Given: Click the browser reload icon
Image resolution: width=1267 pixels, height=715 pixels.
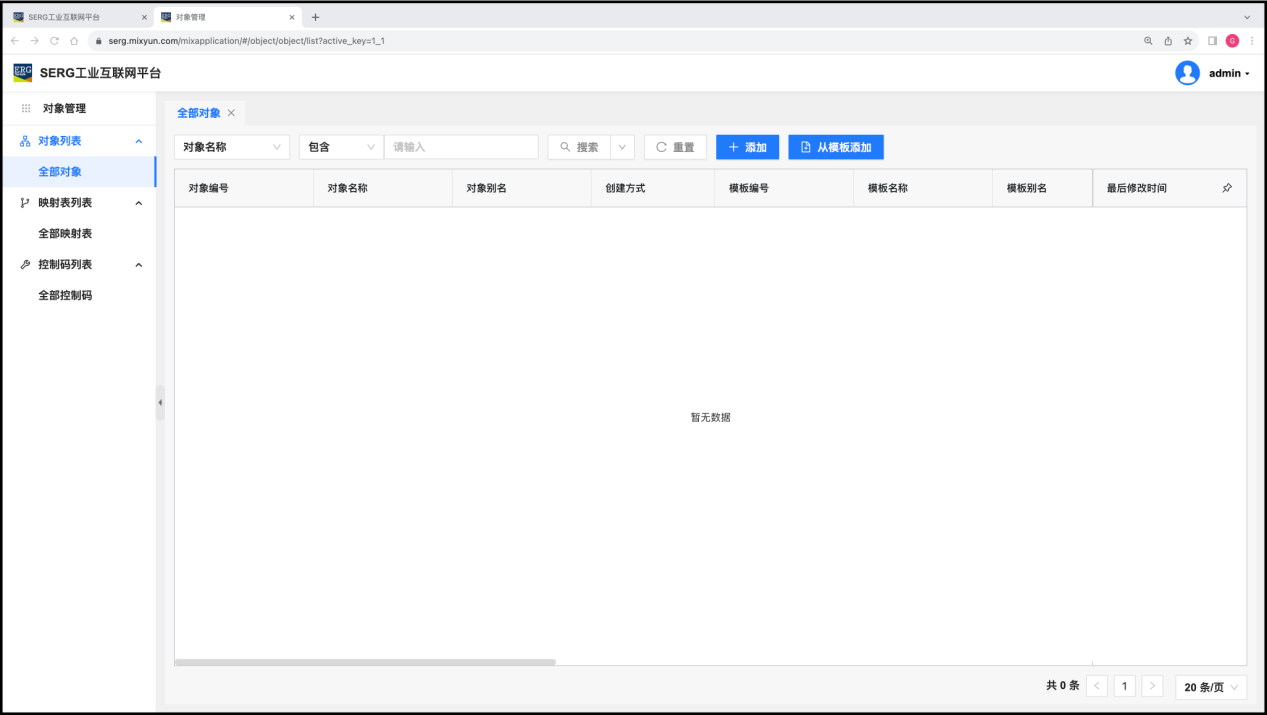Looking at the screenshot, I should pyautogui.click(x=54, y=41).
